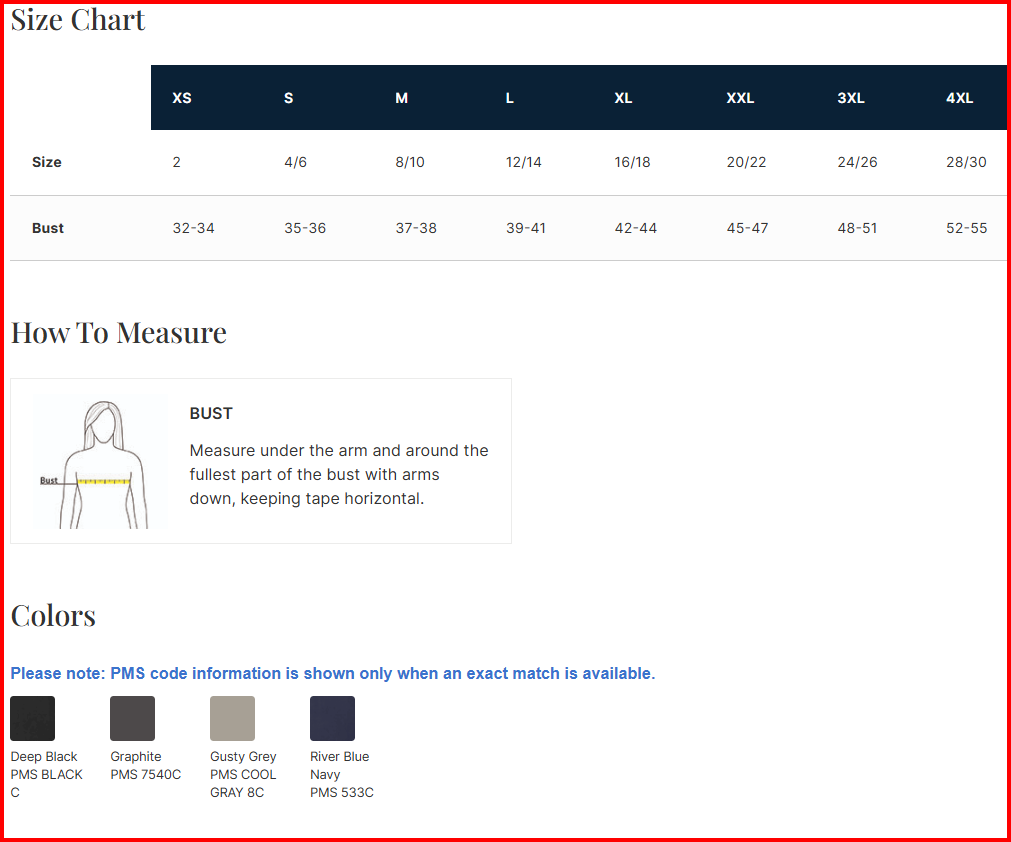Click the How To Measure heading
This screenshot has height=842, width=1011.
(x=119, y=333)
